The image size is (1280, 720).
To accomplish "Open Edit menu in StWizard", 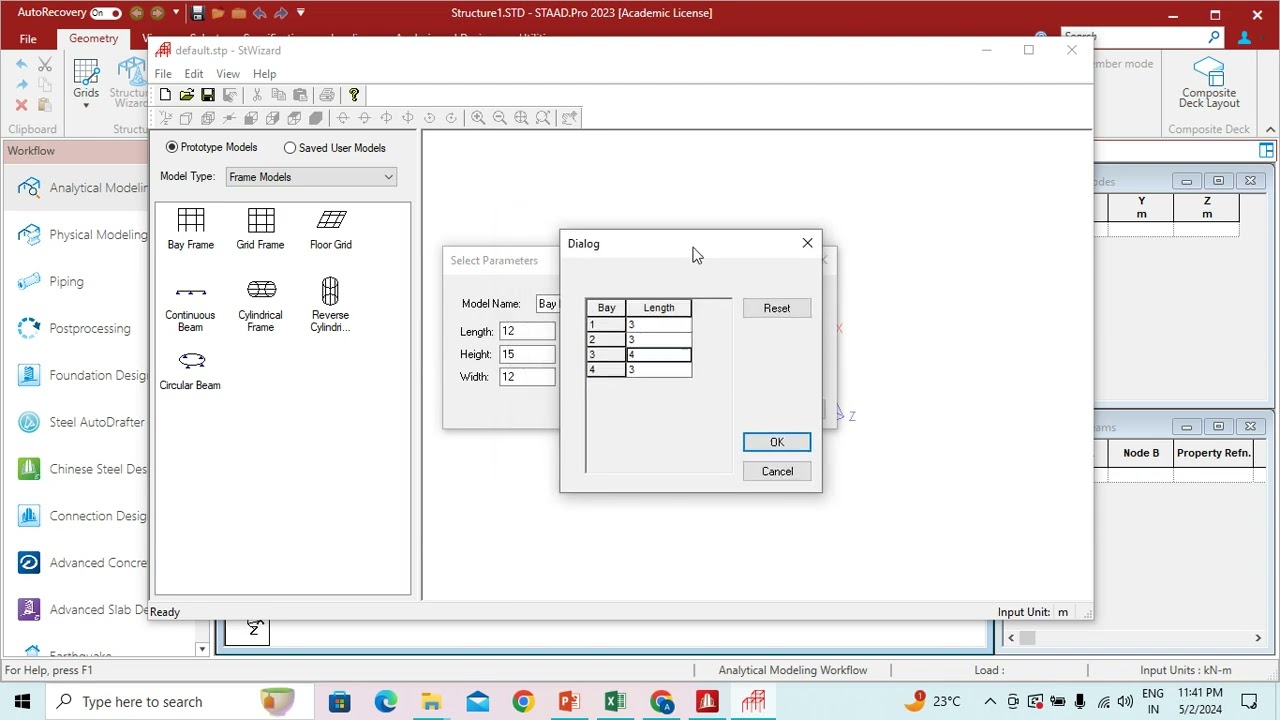I will point(194,74).
